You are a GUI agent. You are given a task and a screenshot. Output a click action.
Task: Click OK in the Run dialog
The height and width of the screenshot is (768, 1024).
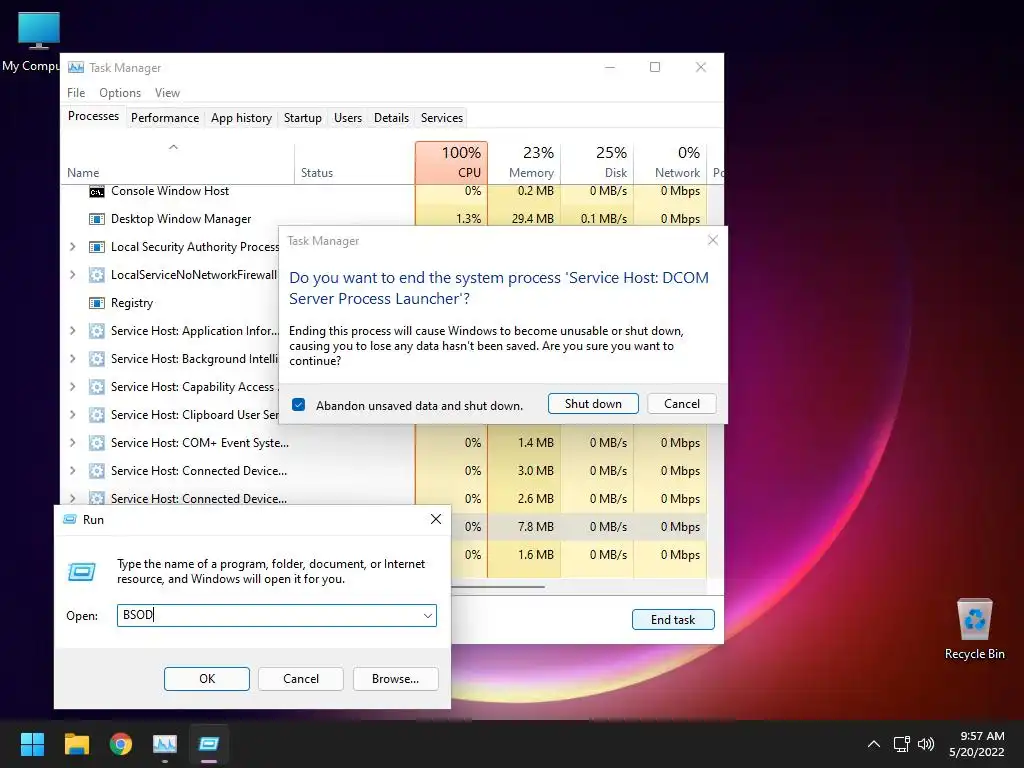coord(206,679)
